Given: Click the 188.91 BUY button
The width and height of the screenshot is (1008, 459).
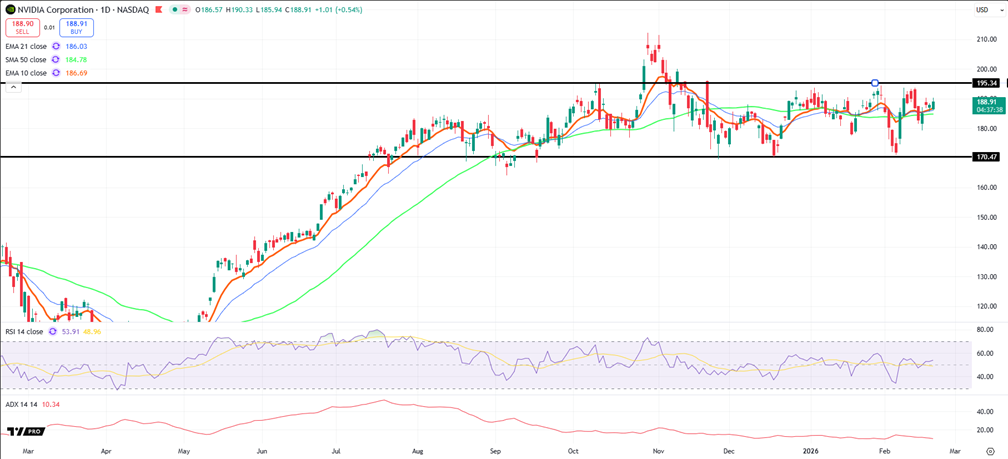Looking at the screenshot, I should click(x=75, y=27).
